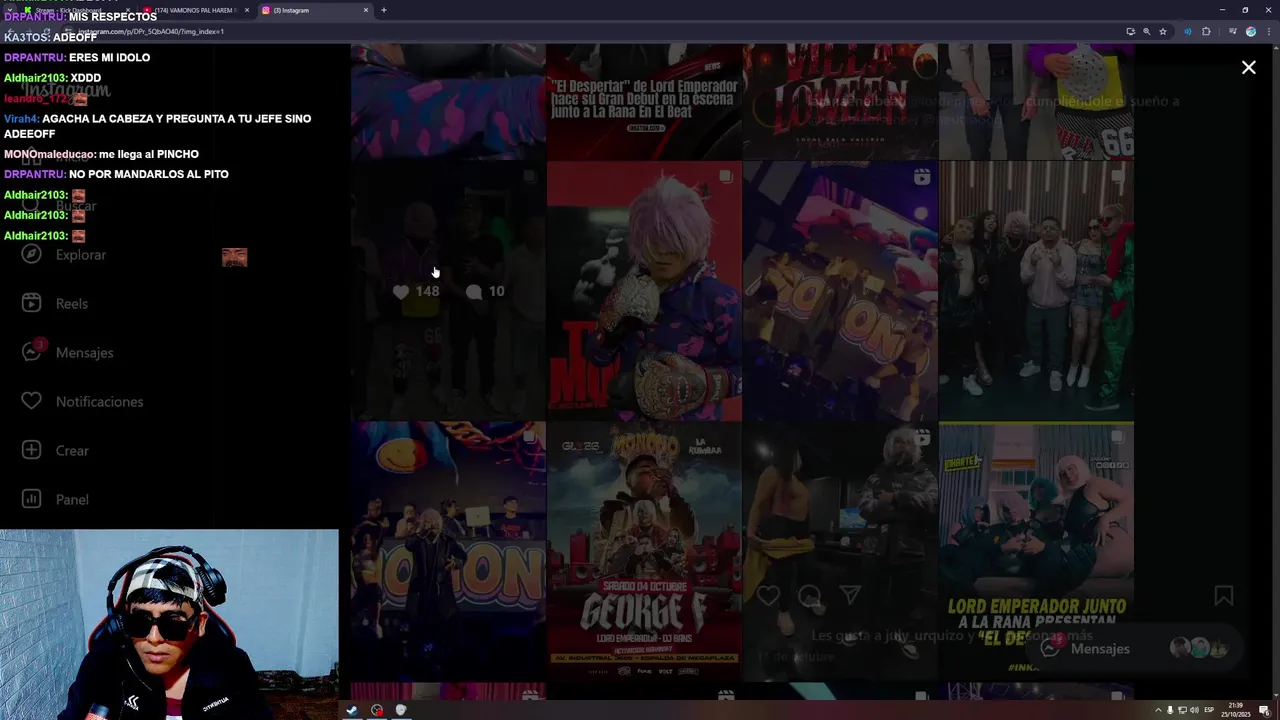
Task: Open the Reels section icon
Action: coord(31,303)
